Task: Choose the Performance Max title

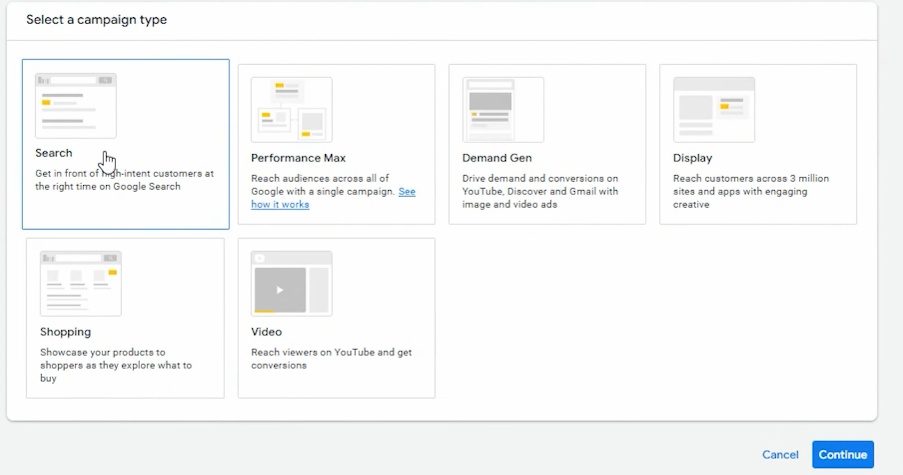Action: (x=298, y=158)
